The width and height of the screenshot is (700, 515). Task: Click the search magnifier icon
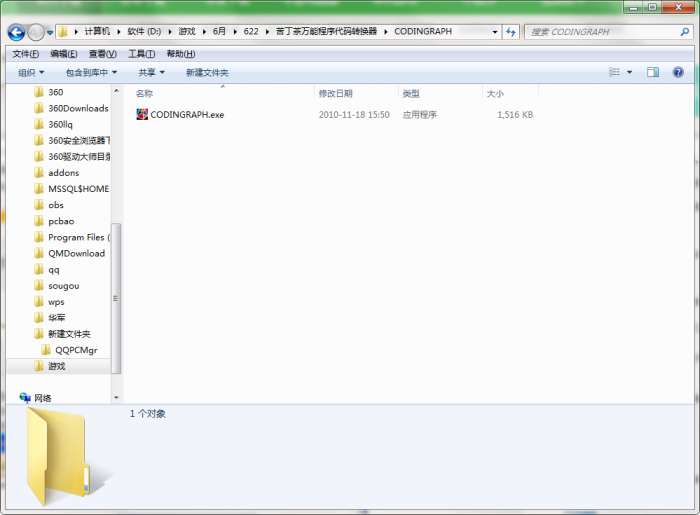coord(684,32)
